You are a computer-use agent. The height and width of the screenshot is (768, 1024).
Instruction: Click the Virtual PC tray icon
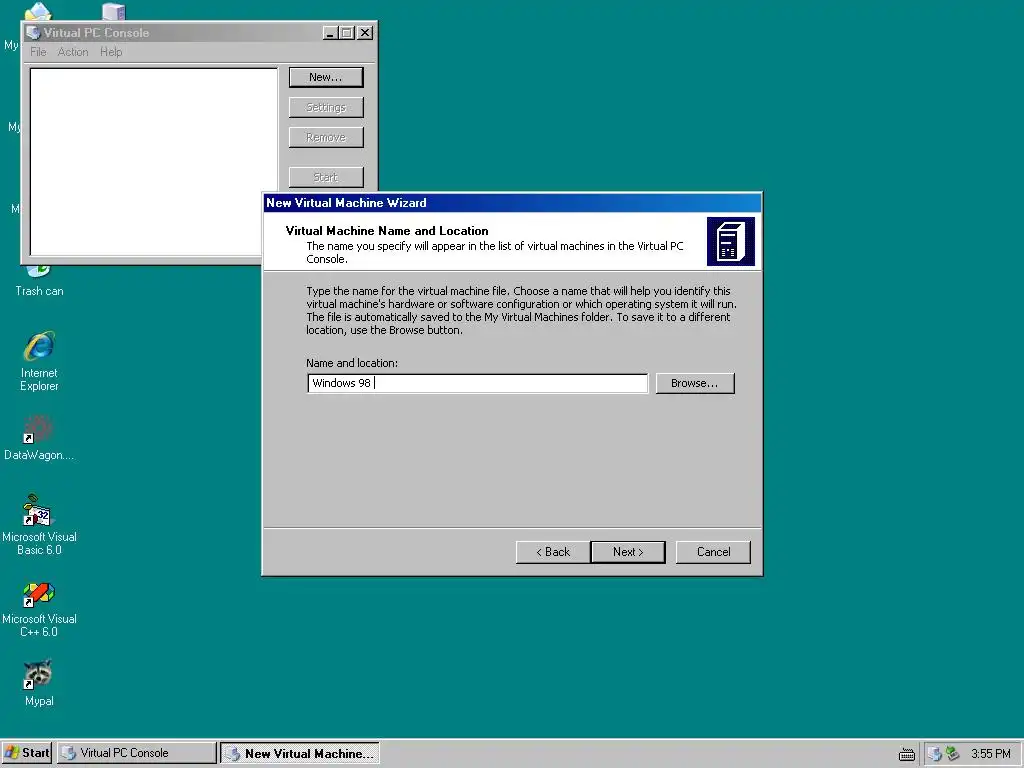click(x=935, y=754)
